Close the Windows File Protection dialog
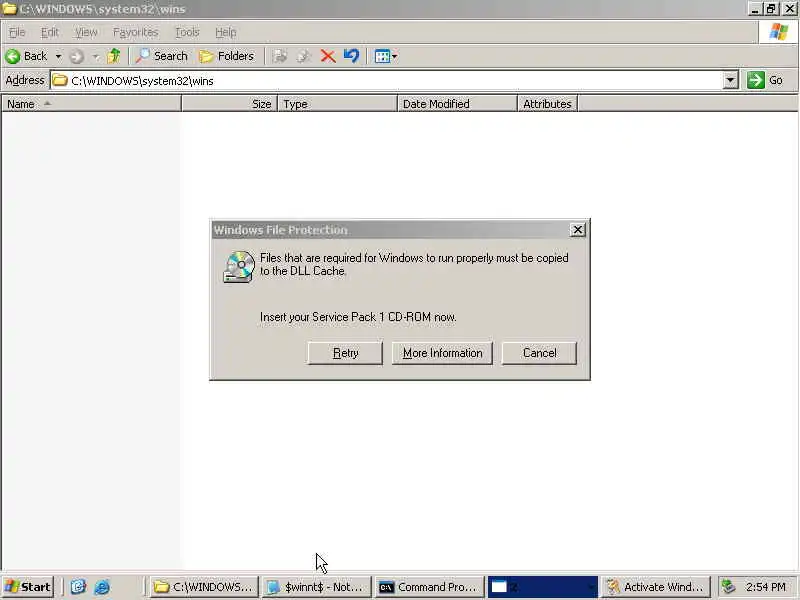 [x=578, y=230]
